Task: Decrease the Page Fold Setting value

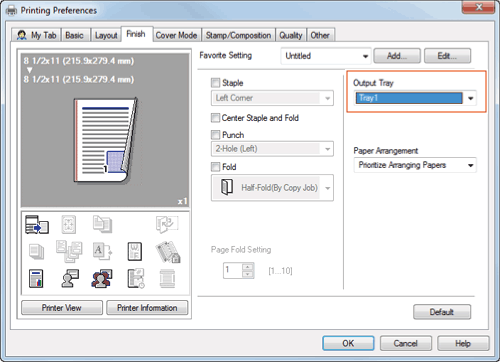Action: click(247, 274)
